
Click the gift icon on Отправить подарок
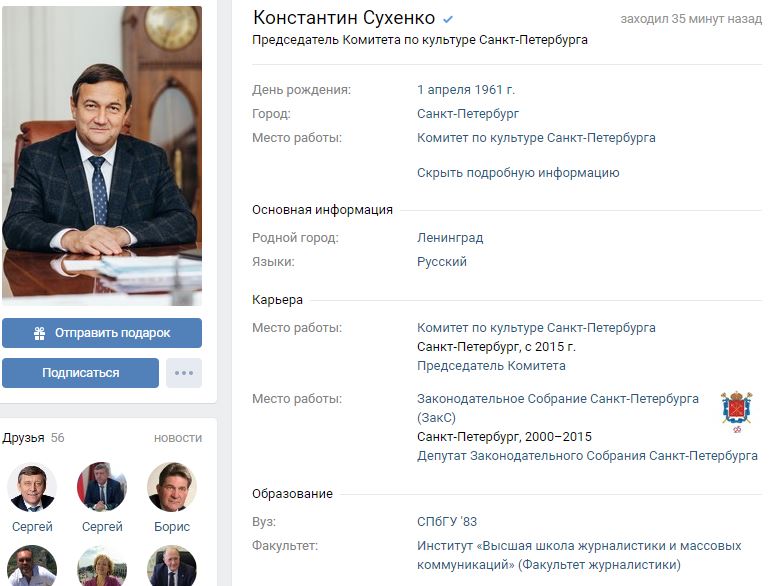39,333
